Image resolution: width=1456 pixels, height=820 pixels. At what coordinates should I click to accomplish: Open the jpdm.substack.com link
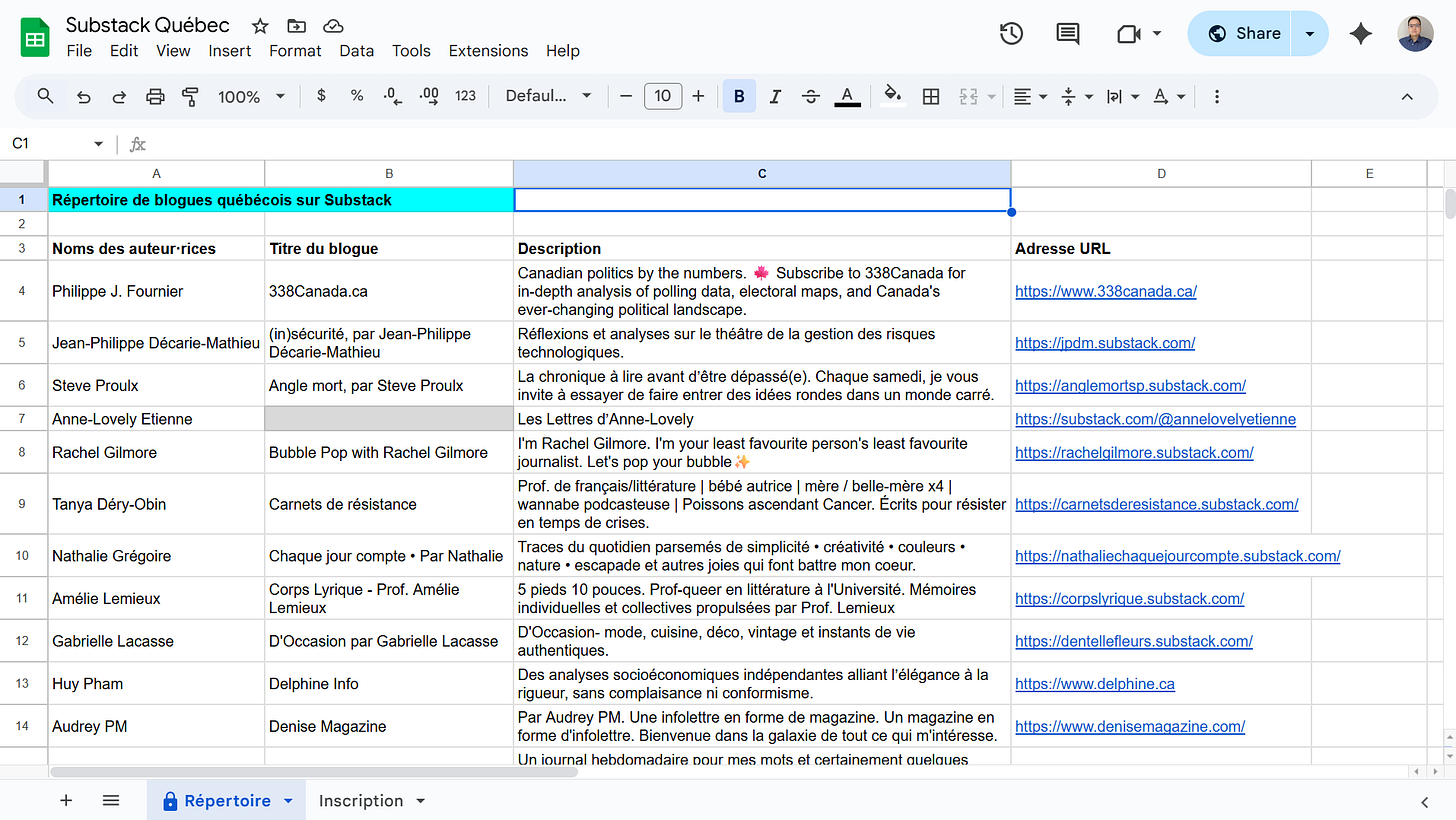(x=1105, y=342)
